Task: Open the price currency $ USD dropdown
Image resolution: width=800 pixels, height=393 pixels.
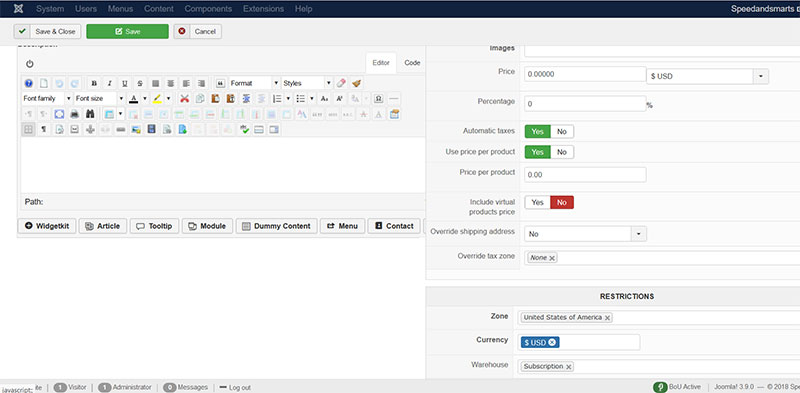Action: click(x=707, y=77)
